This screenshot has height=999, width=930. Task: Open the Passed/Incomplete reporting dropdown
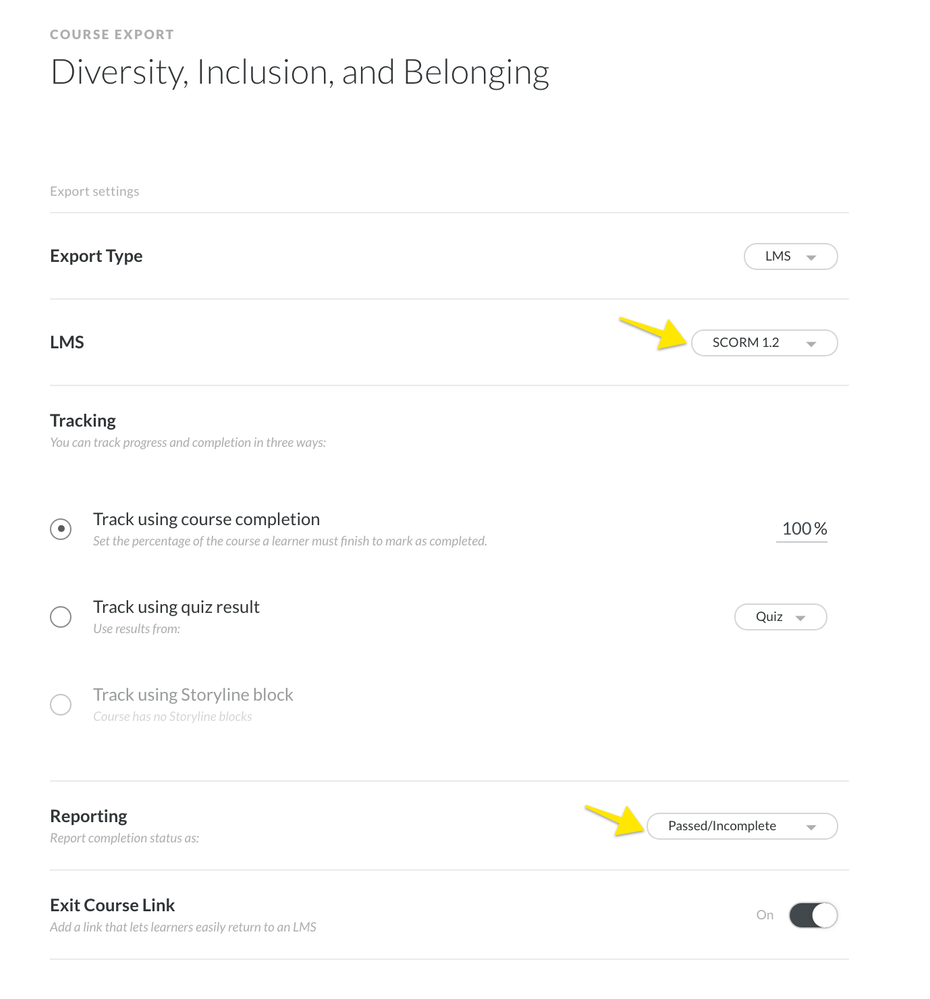(x=742, y=827)
